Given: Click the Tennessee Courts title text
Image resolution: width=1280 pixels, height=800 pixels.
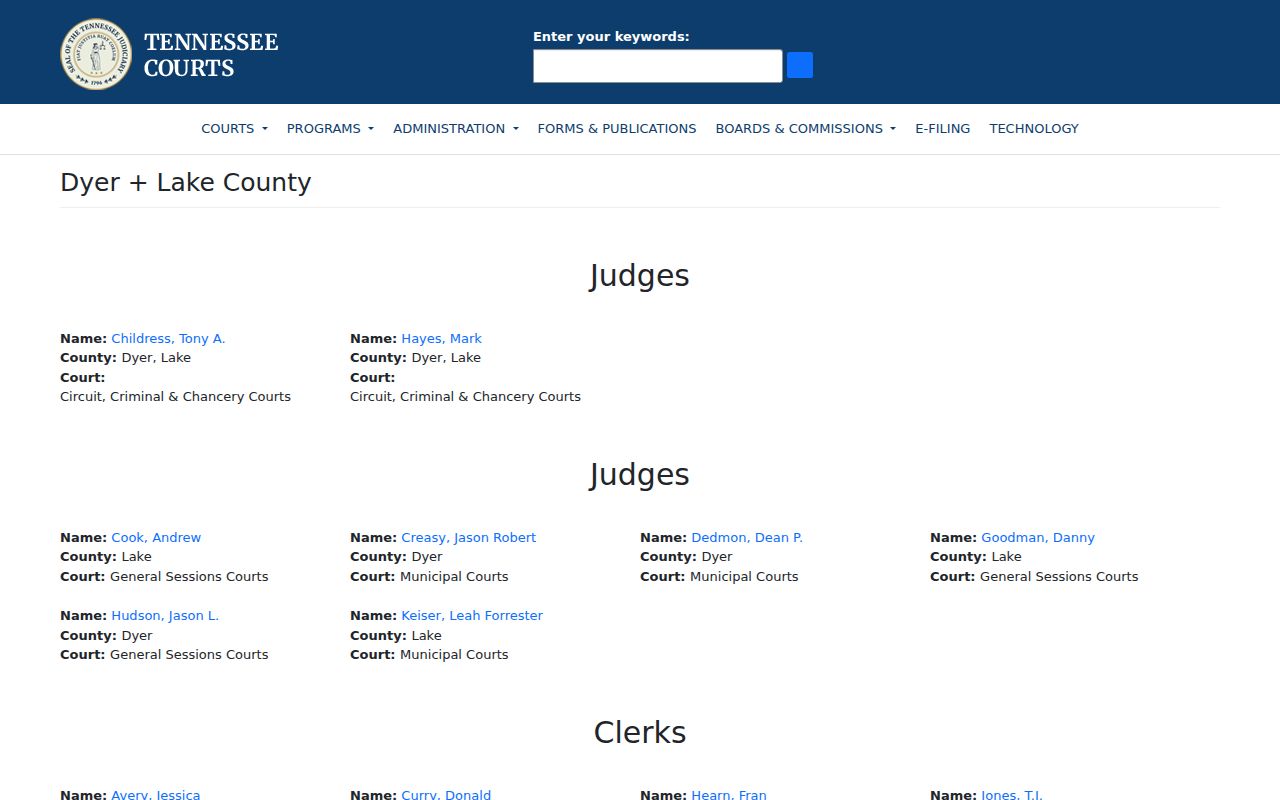Looking at the screenshot, I should click(211, 55).
